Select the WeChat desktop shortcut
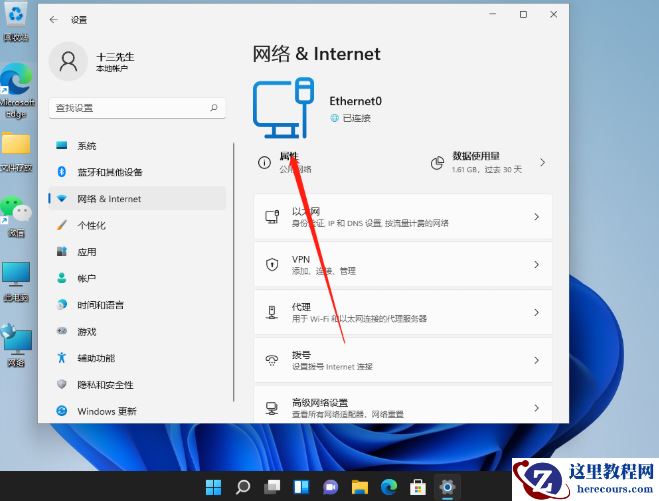The image size is (659, 501). (x=16, y=217)
